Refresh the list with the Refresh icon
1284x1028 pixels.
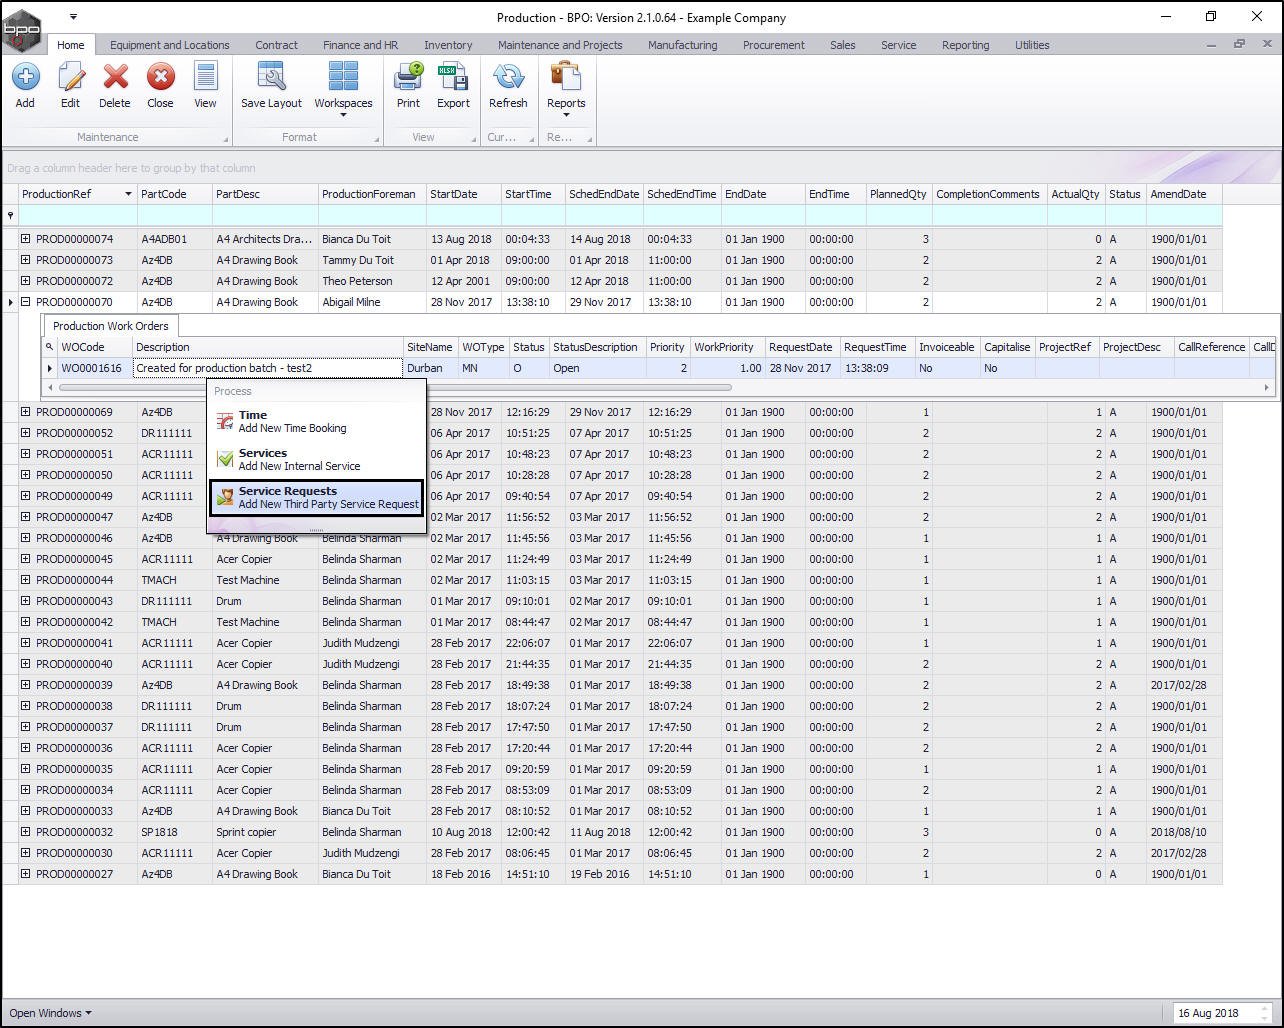coord(508,78)
